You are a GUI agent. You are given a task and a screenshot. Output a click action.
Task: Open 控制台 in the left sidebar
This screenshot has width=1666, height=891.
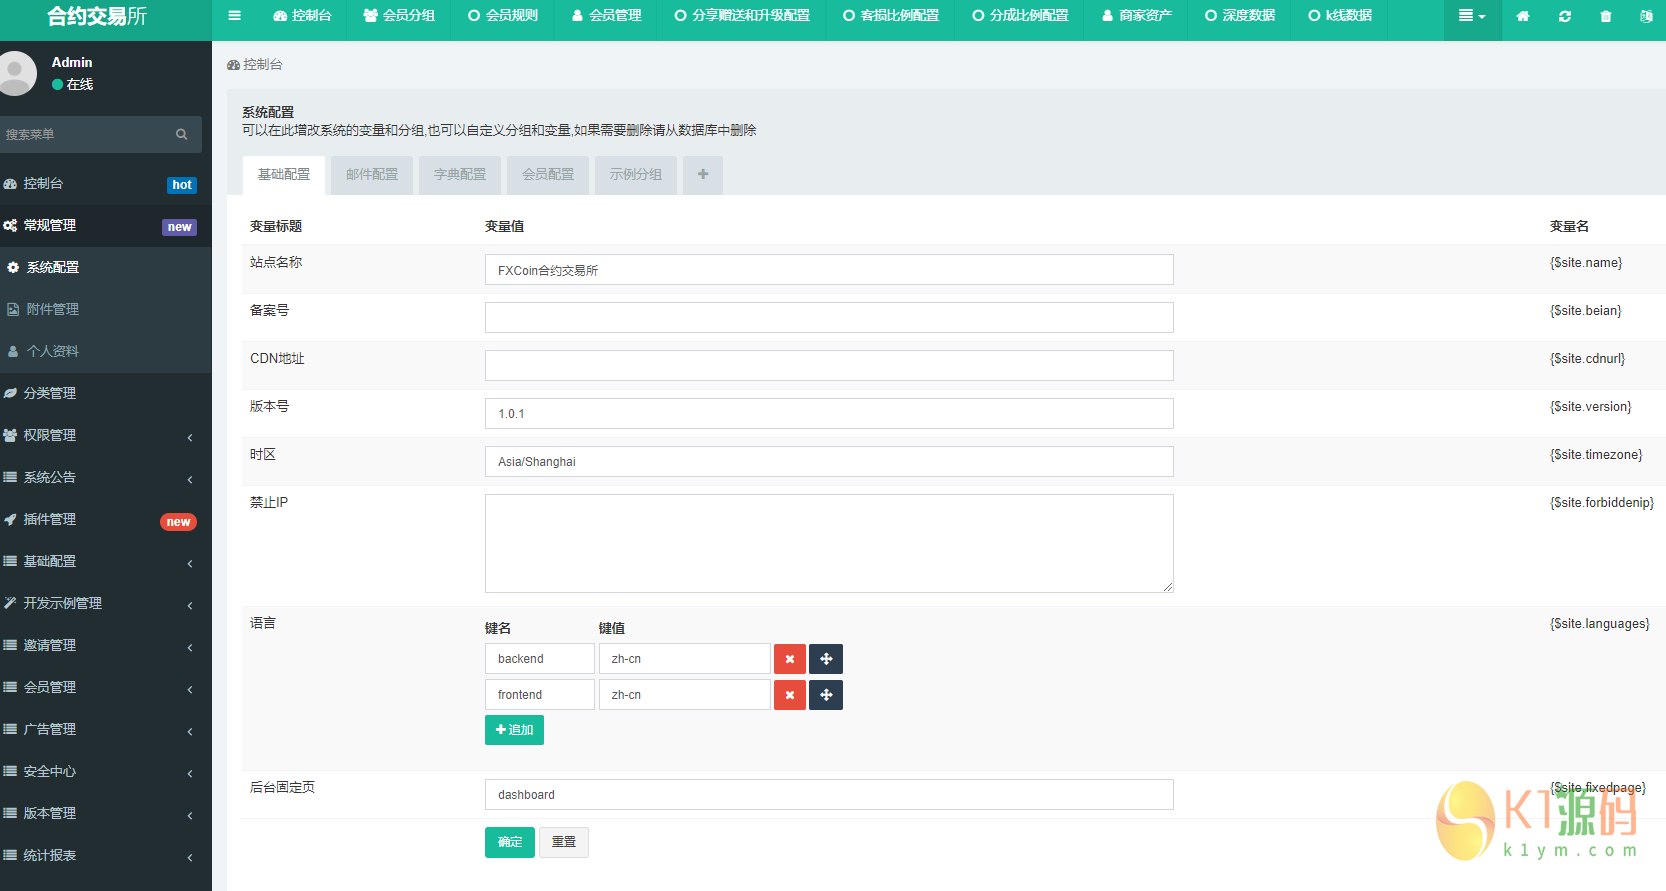[106, 184]
